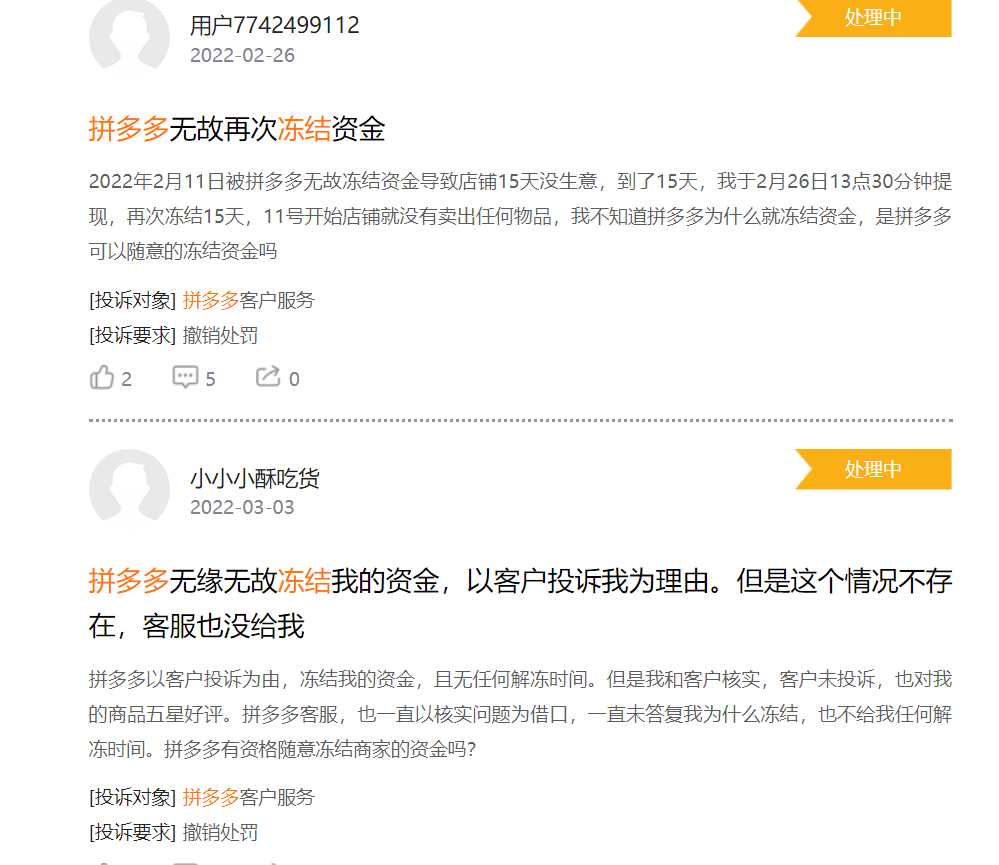Open complaint titled 拼多多无缘无故冻结我的资金
The height and width of the screenshot is (865, 999).
coord(520,603)
